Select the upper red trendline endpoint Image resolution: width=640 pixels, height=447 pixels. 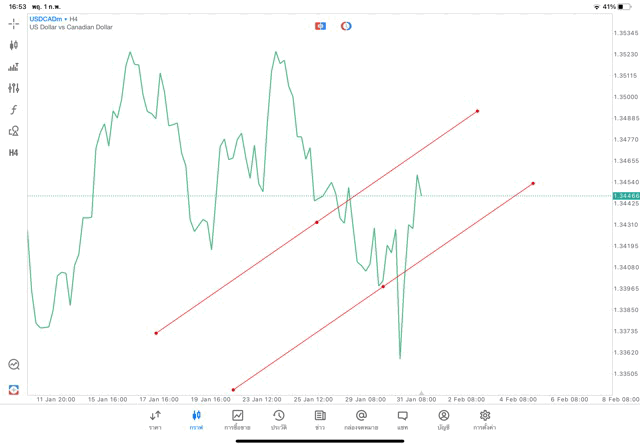478,111
